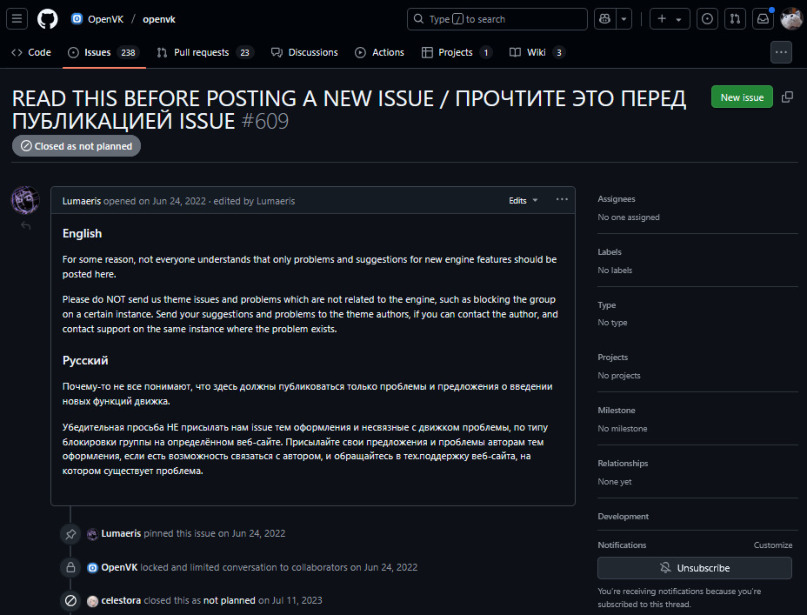Click the Projects sidebar heading
This screenshot has width=807, height=615.
click(x=613, y=357)
